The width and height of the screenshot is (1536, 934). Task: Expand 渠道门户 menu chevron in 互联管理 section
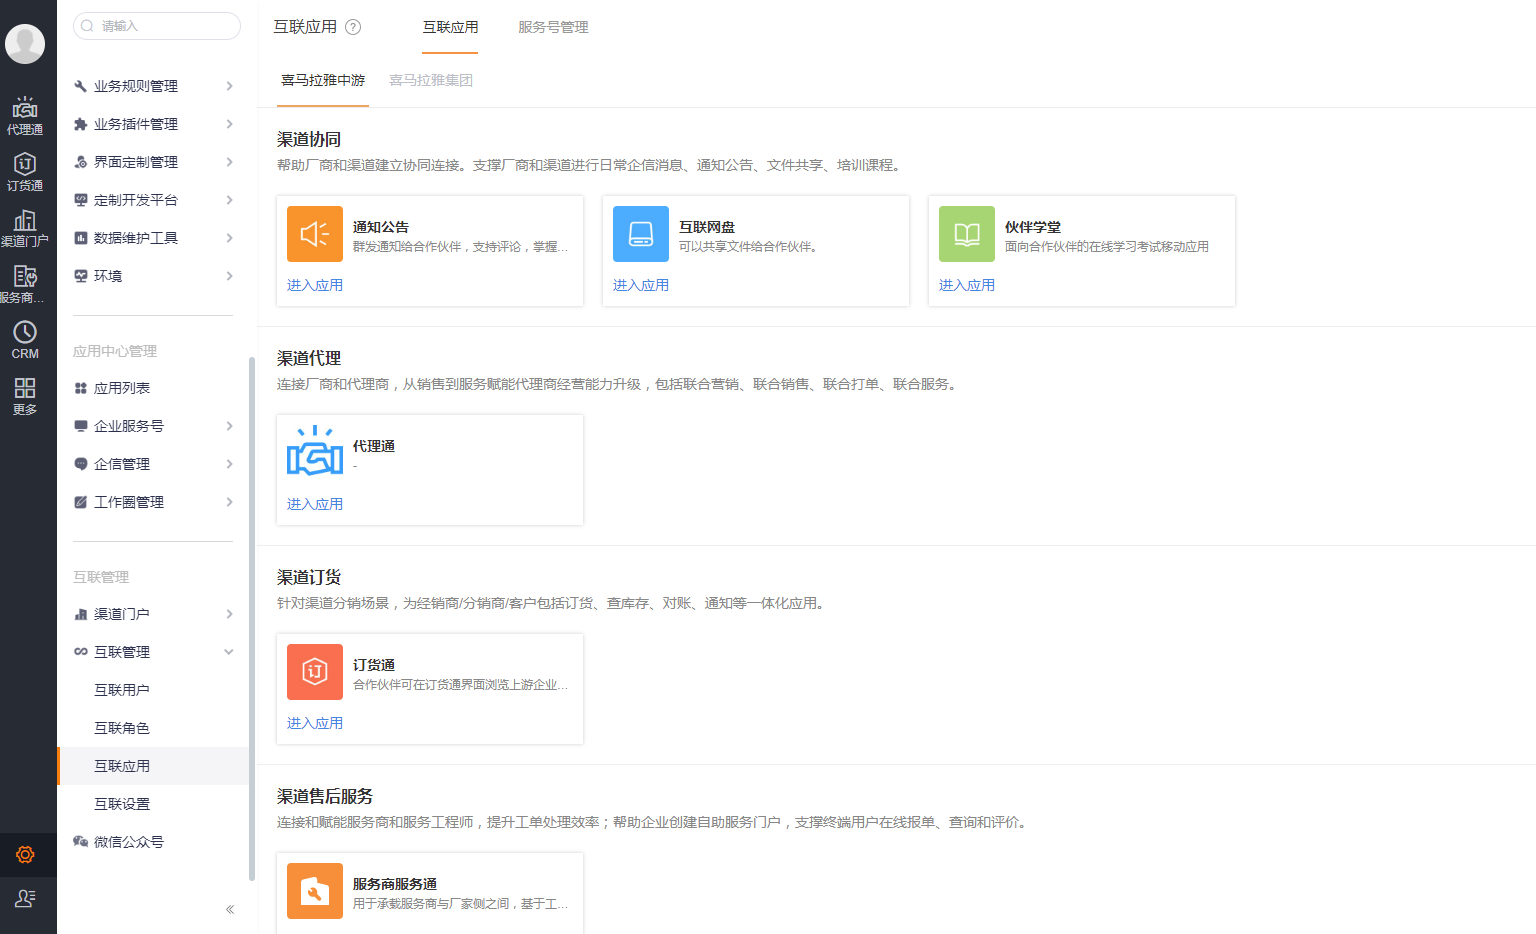pyautogui.click(x=230, y=614)
